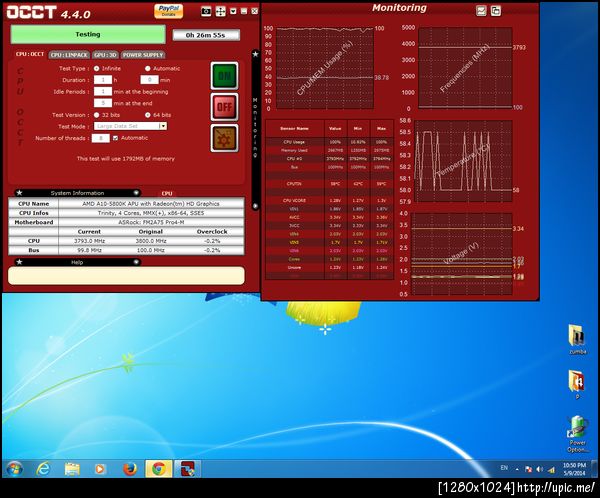
Task: Select the Infinite test type
Action: (96, 69)
